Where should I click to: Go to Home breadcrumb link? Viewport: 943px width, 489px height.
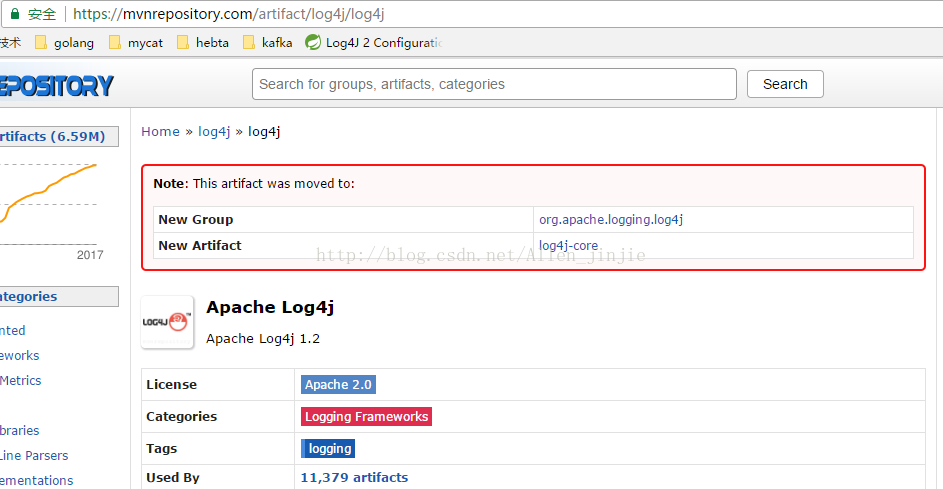pyautogui.click(x=161, y=132)
